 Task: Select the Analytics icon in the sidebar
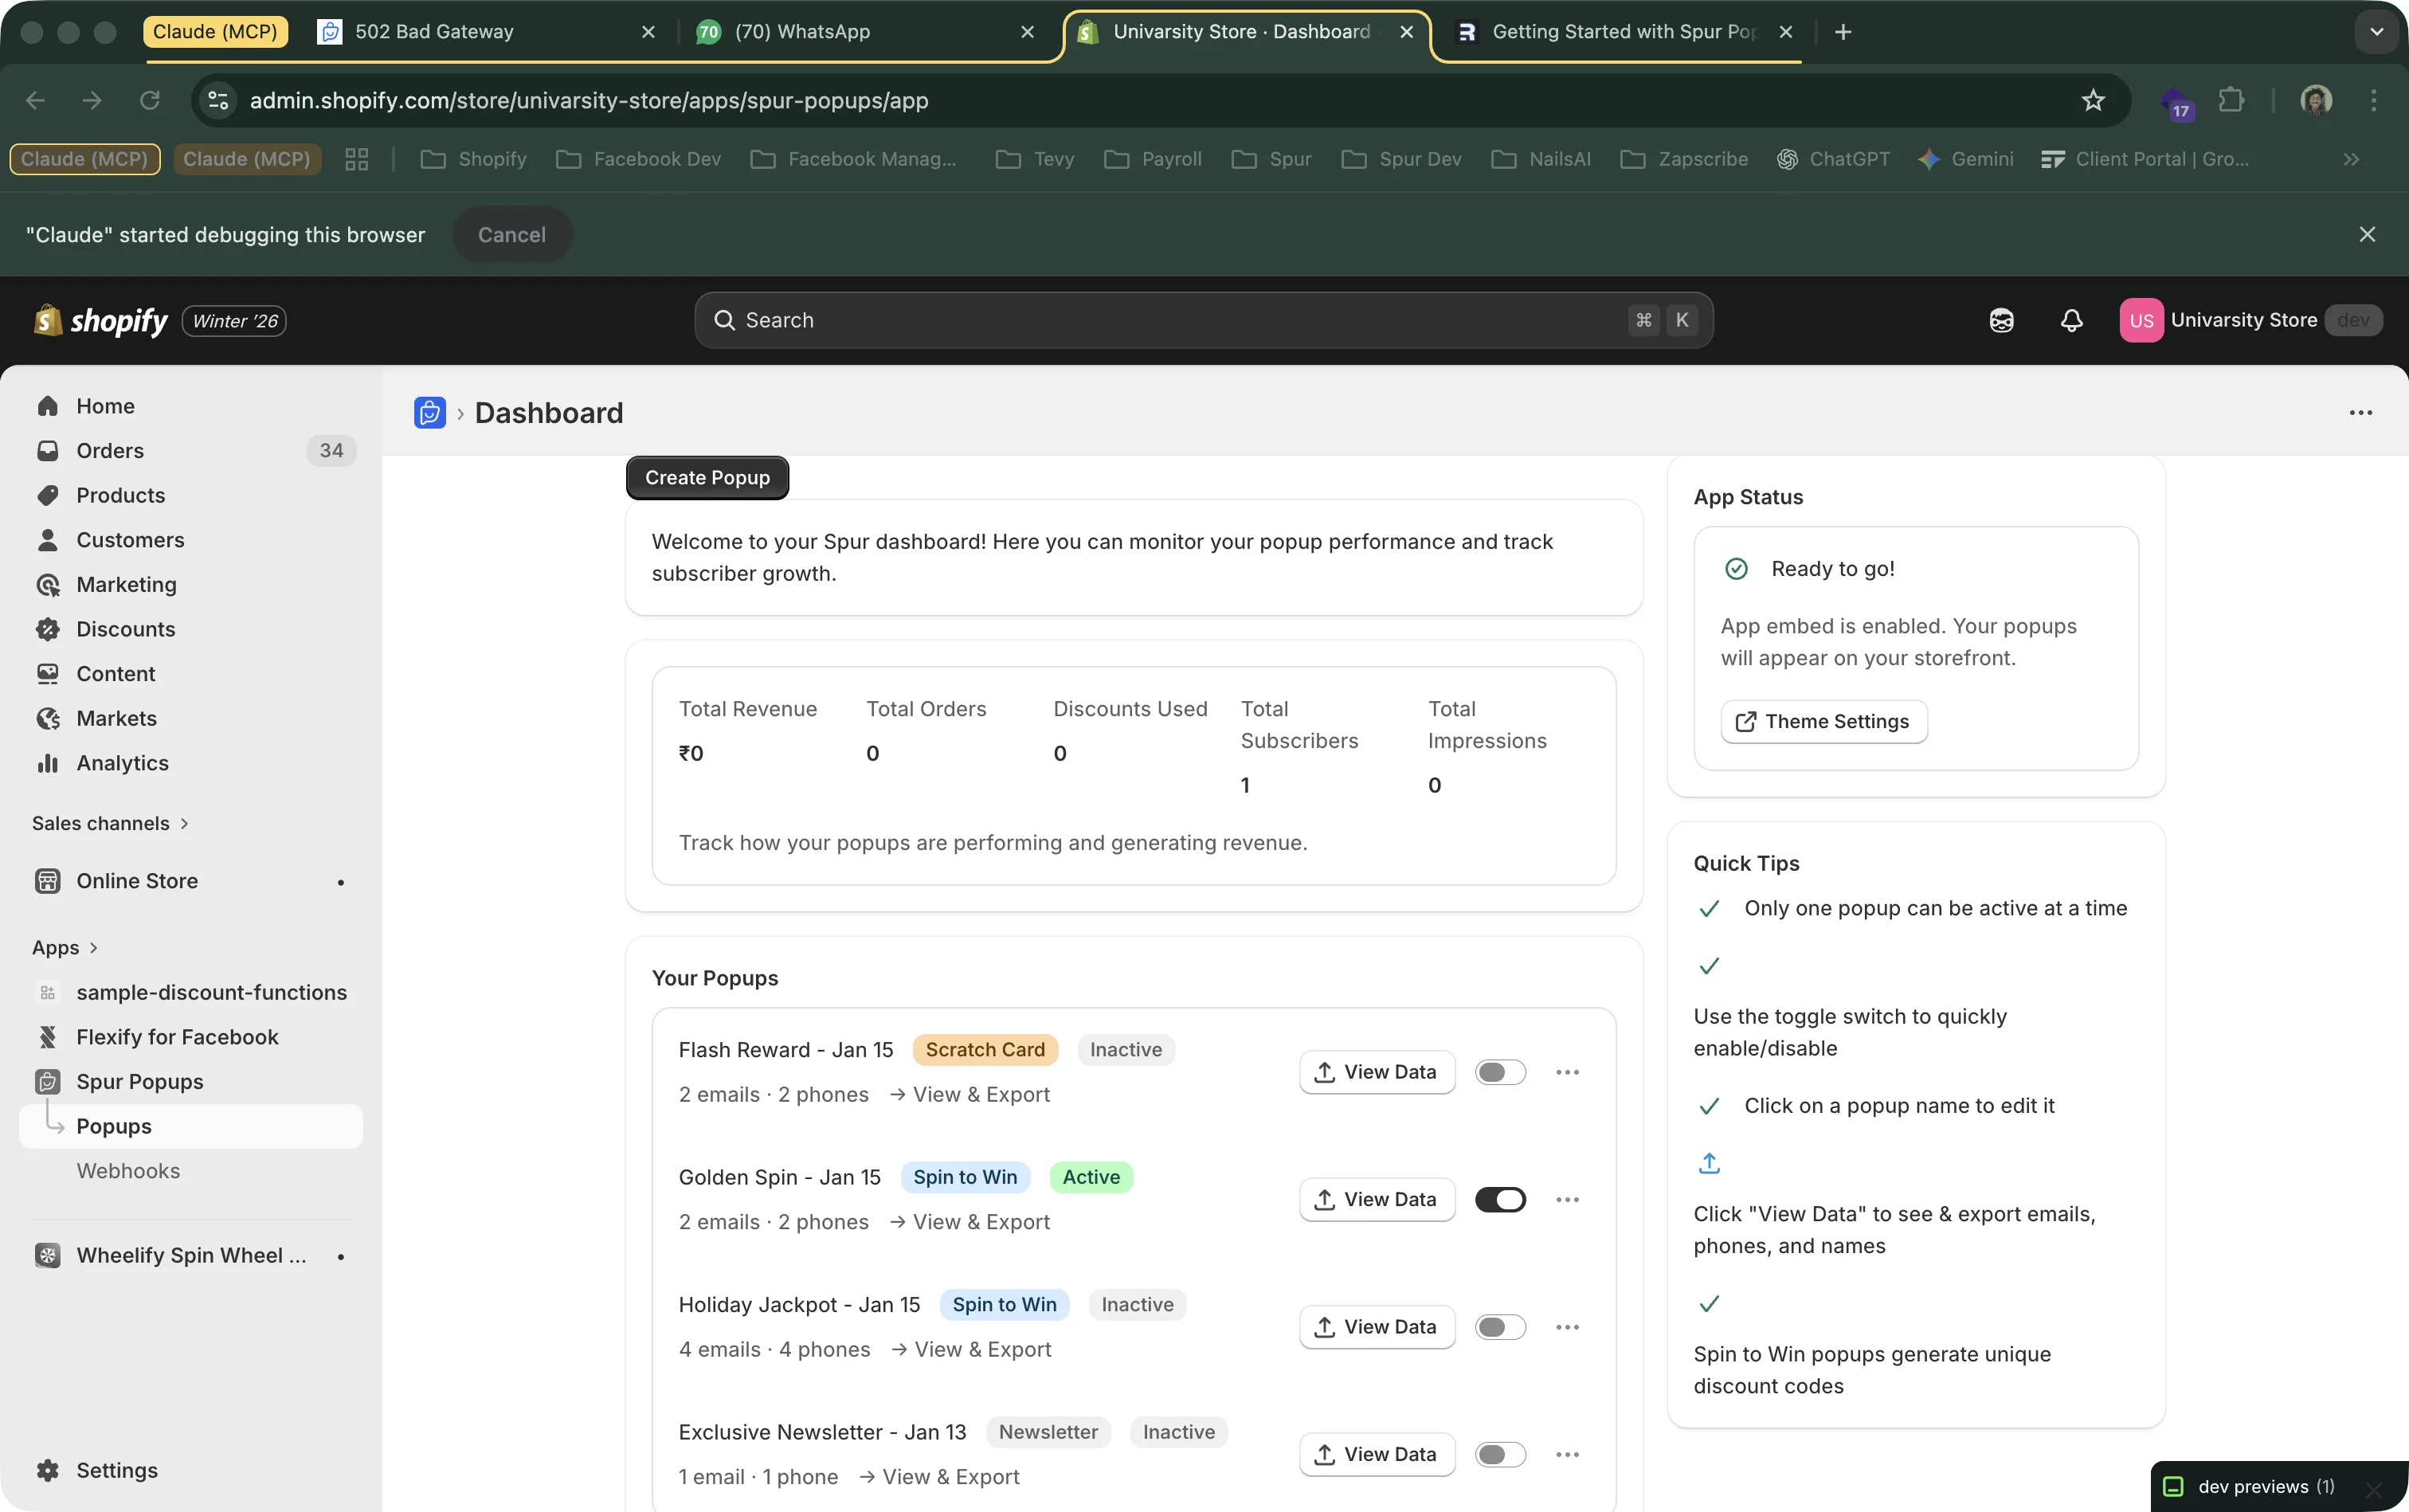[48, 762]
